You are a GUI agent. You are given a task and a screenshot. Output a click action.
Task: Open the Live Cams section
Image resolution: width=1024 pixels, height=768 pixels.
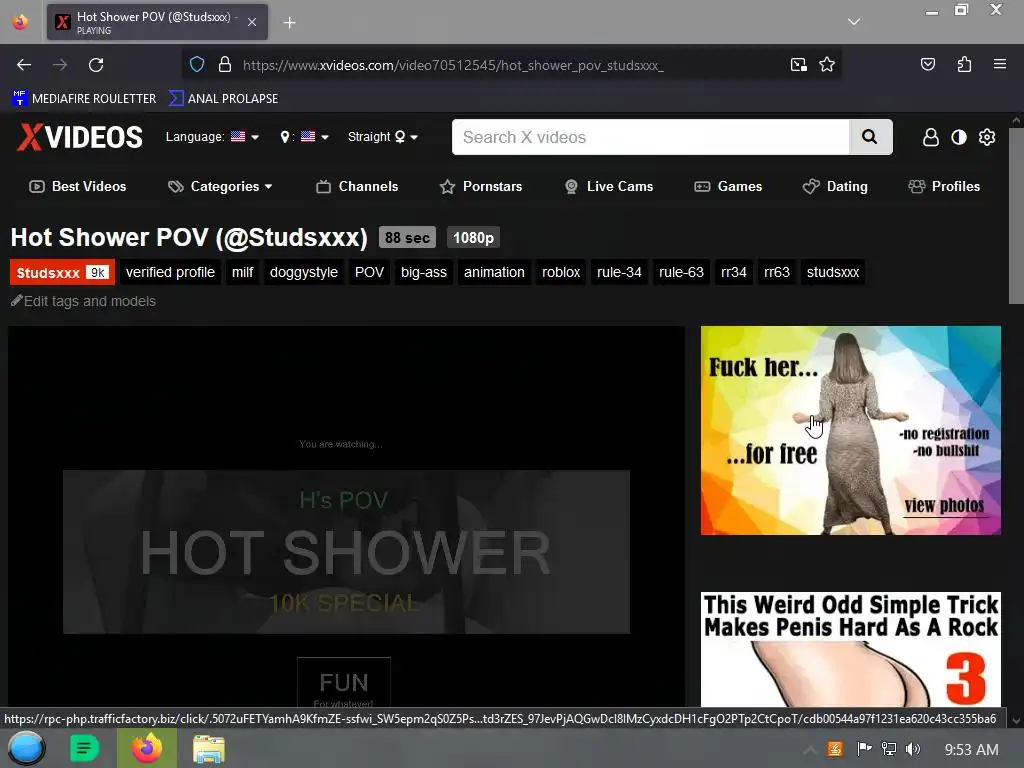pos(609,186)
